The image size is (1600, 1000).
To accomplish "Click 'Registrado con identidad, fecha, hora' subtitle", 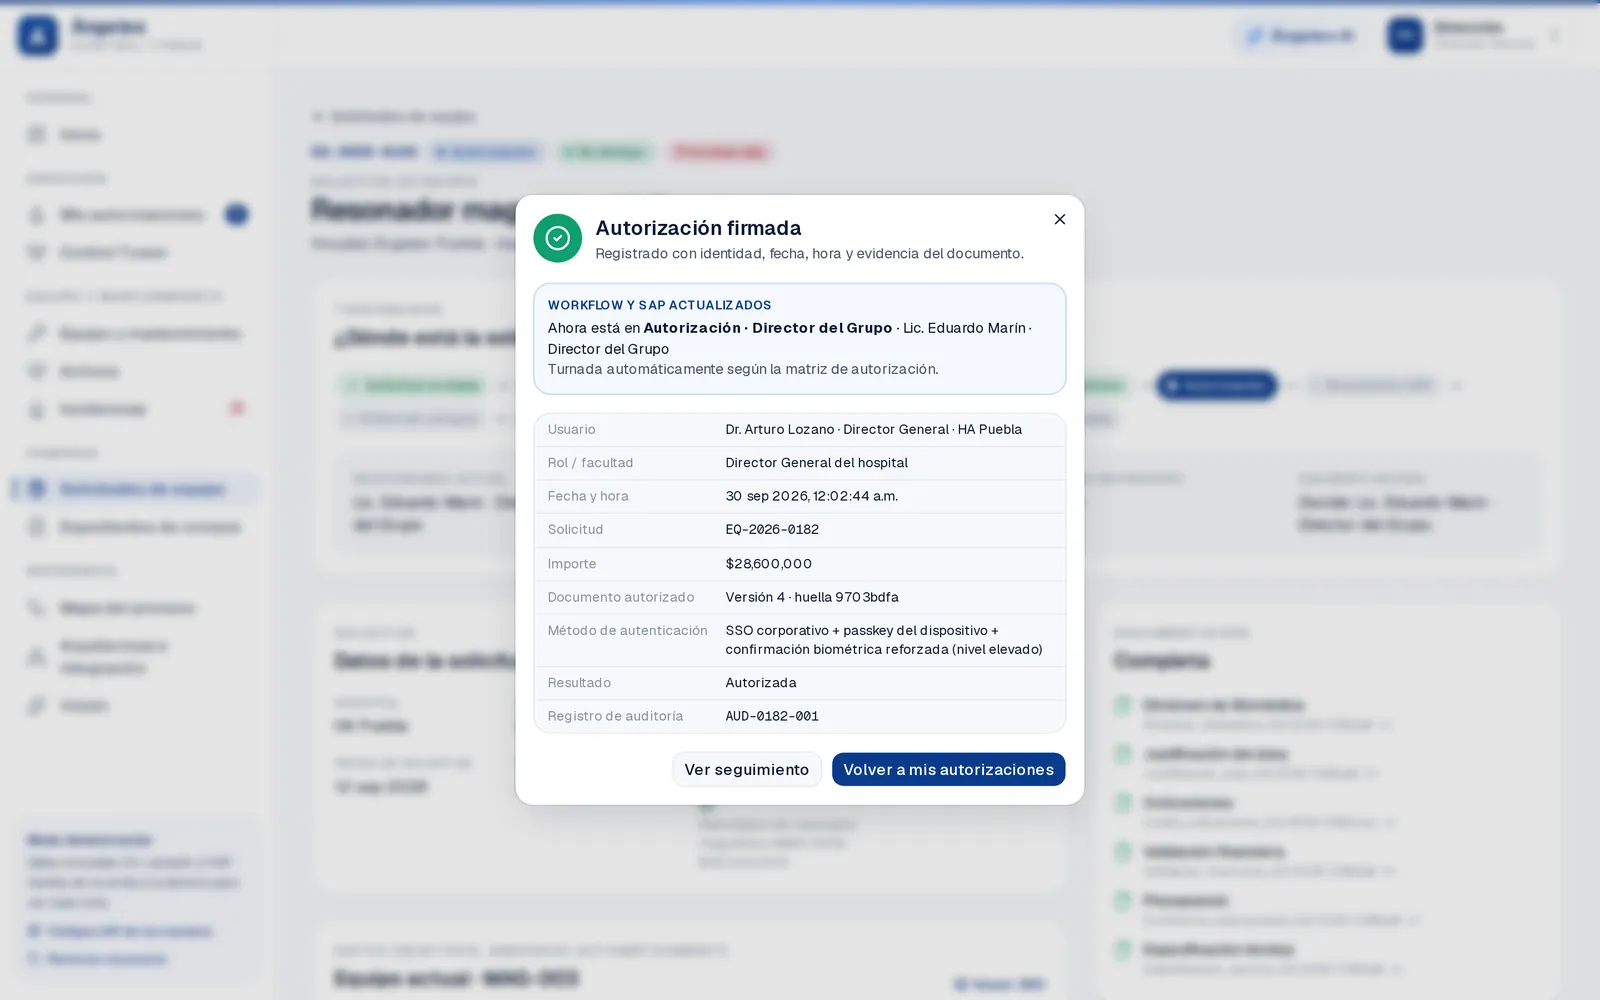I will [x=810, y=254].
